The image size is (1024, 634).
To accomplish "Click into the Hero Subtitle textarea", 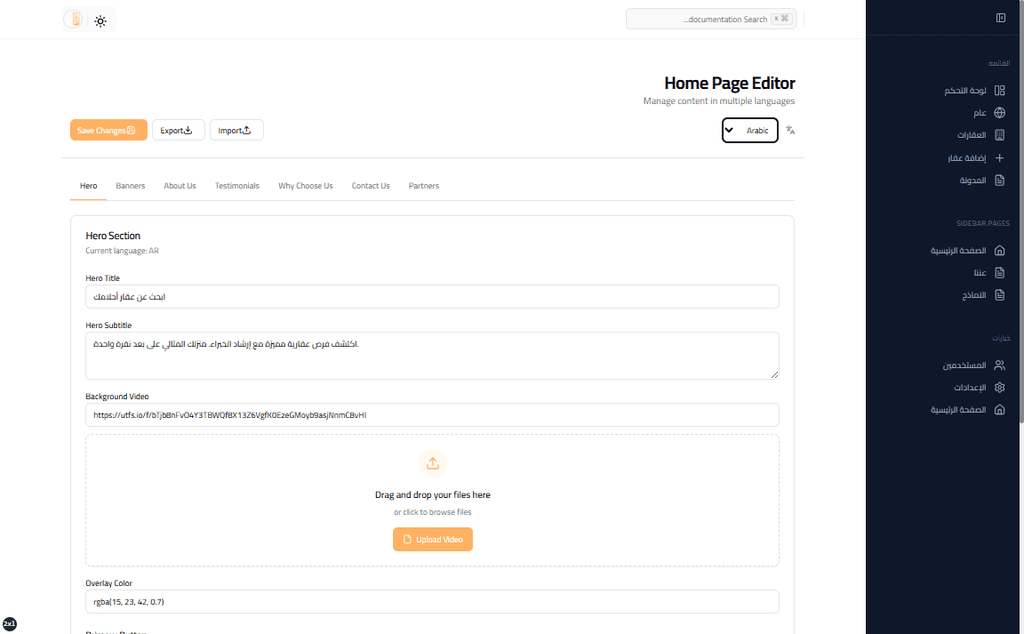I will [x=432, y=356].
